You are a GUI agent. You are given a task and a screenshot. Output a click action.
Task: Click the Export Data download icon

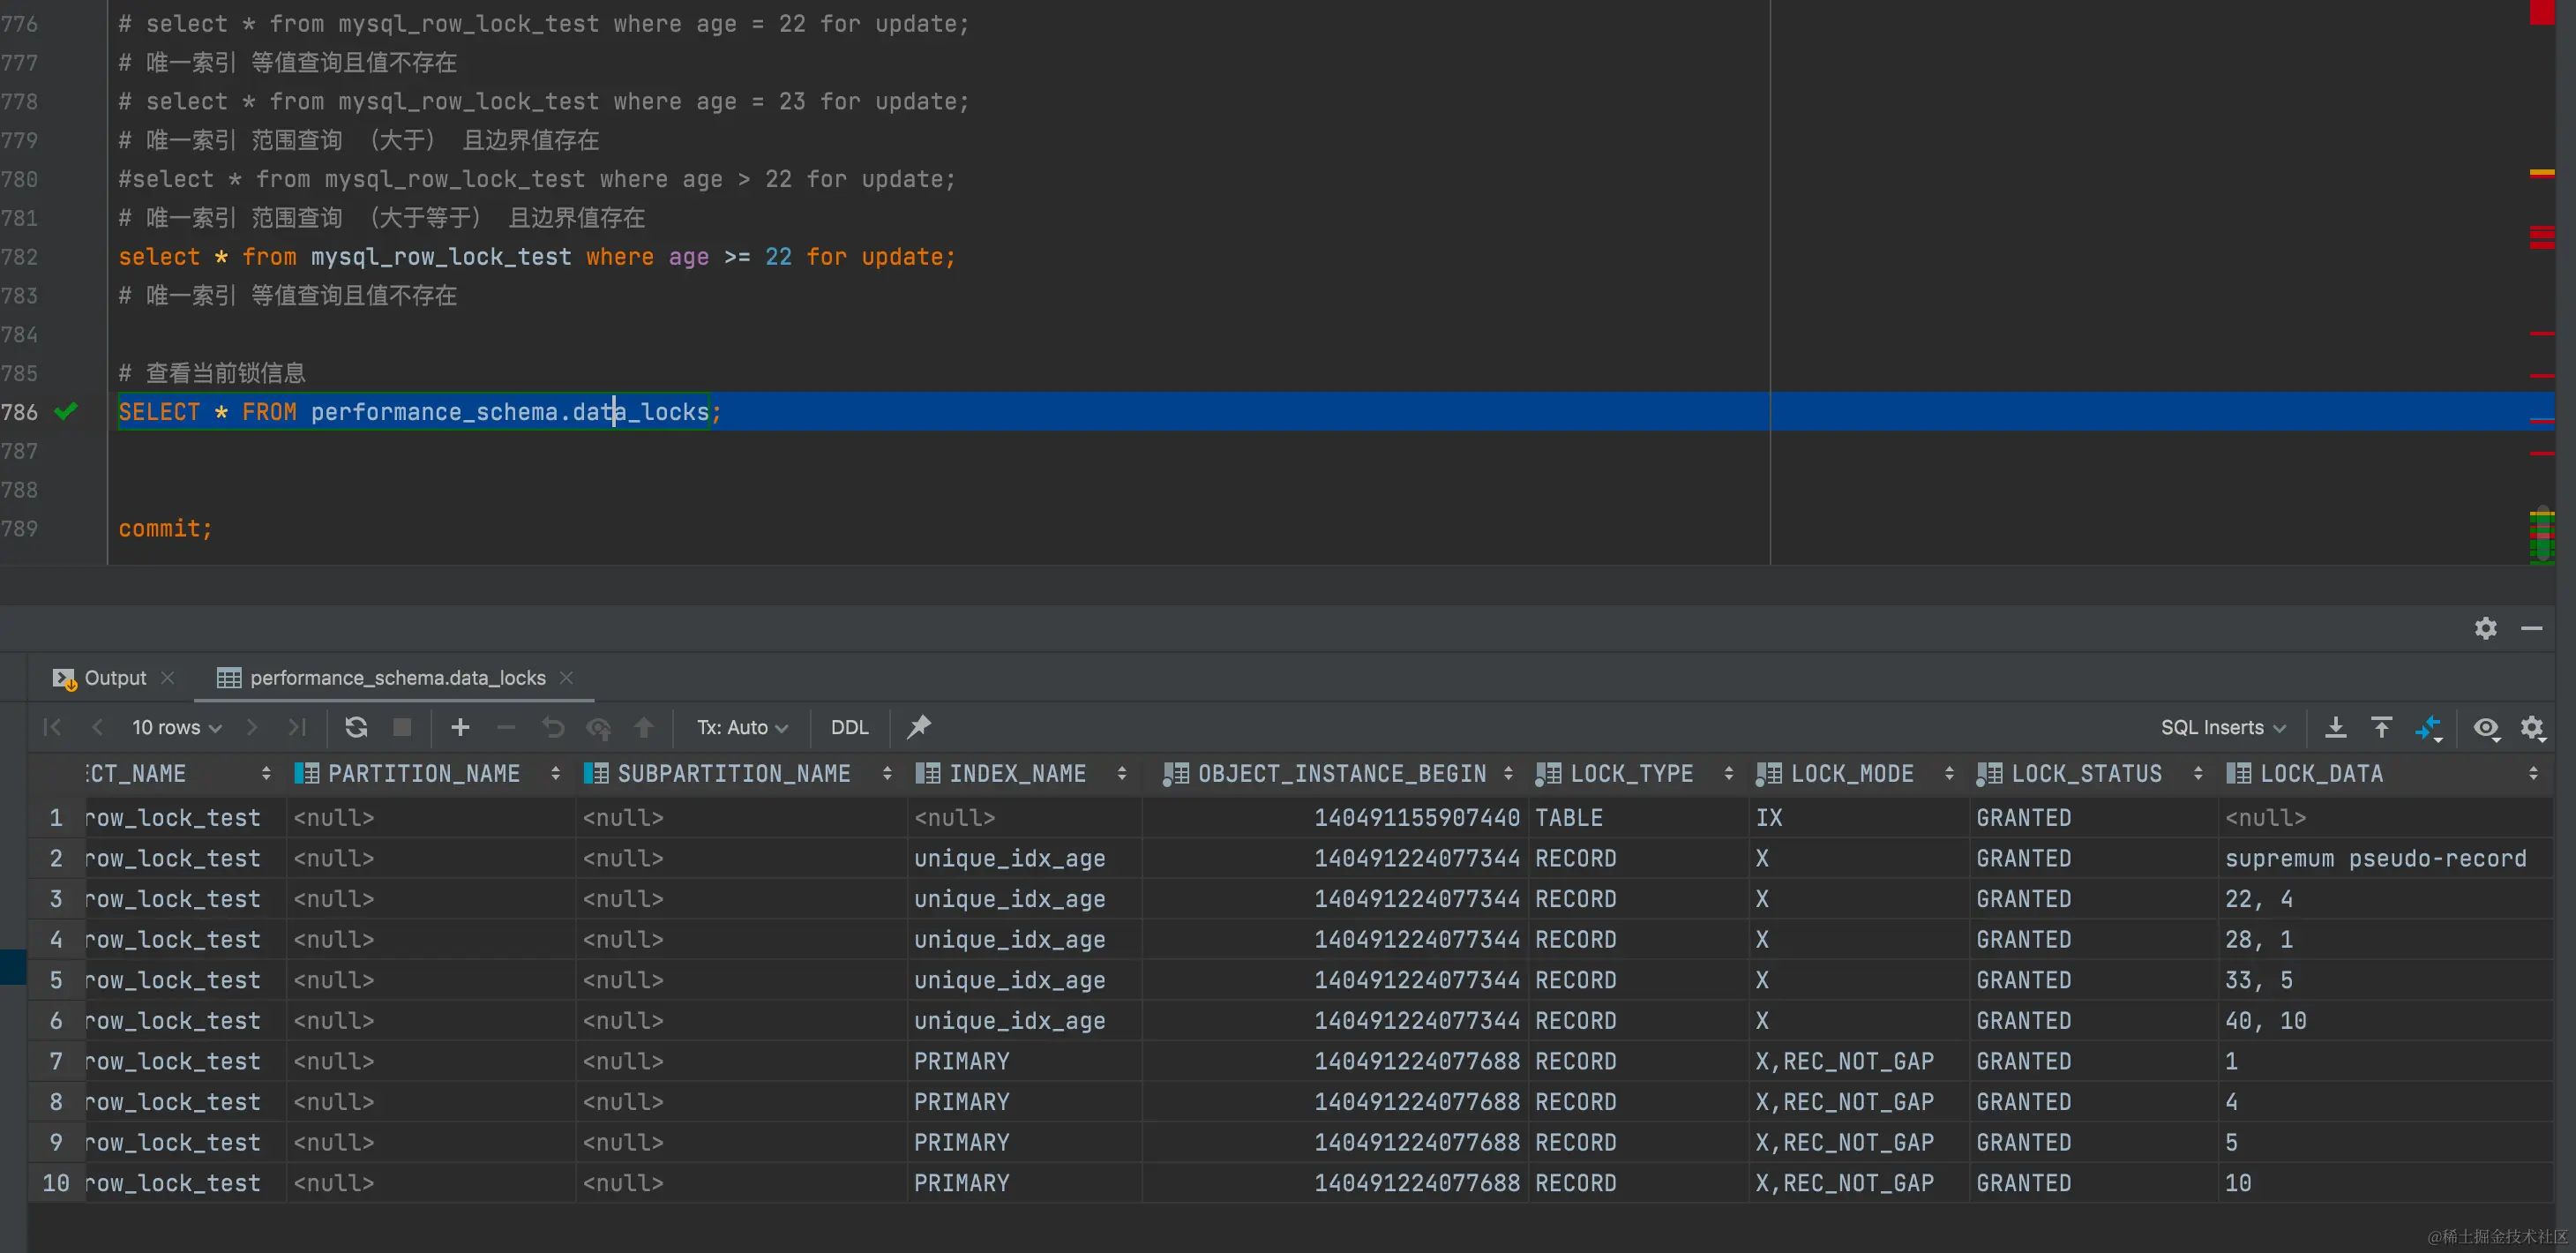click(2335, 727)
